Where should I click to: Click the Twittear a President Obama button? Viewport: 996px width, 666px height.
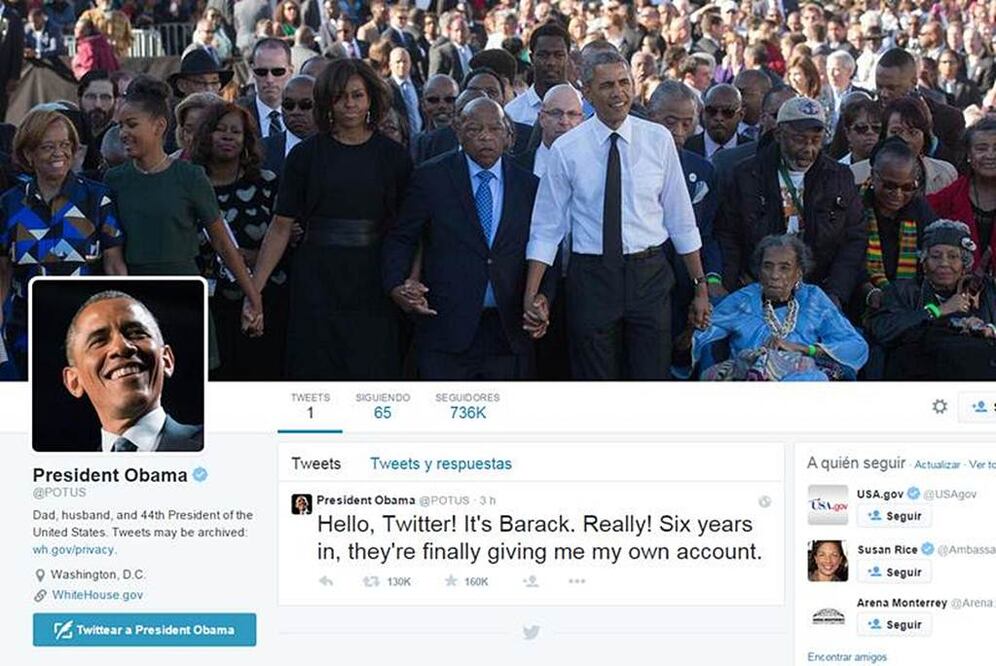pos(145,630)
